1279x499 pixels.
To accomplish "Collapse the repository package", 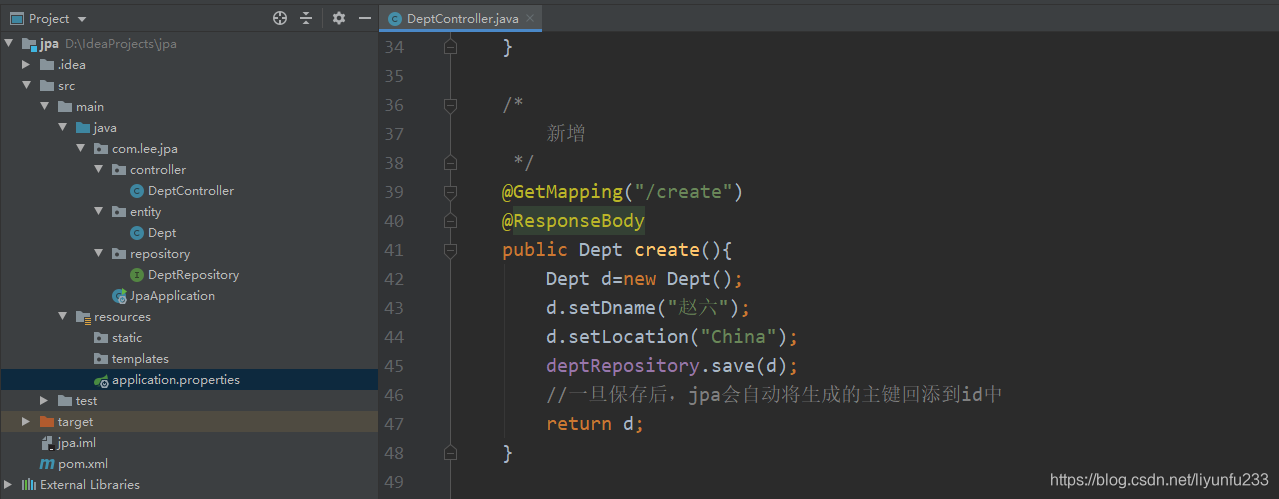I will coord(99,254).
